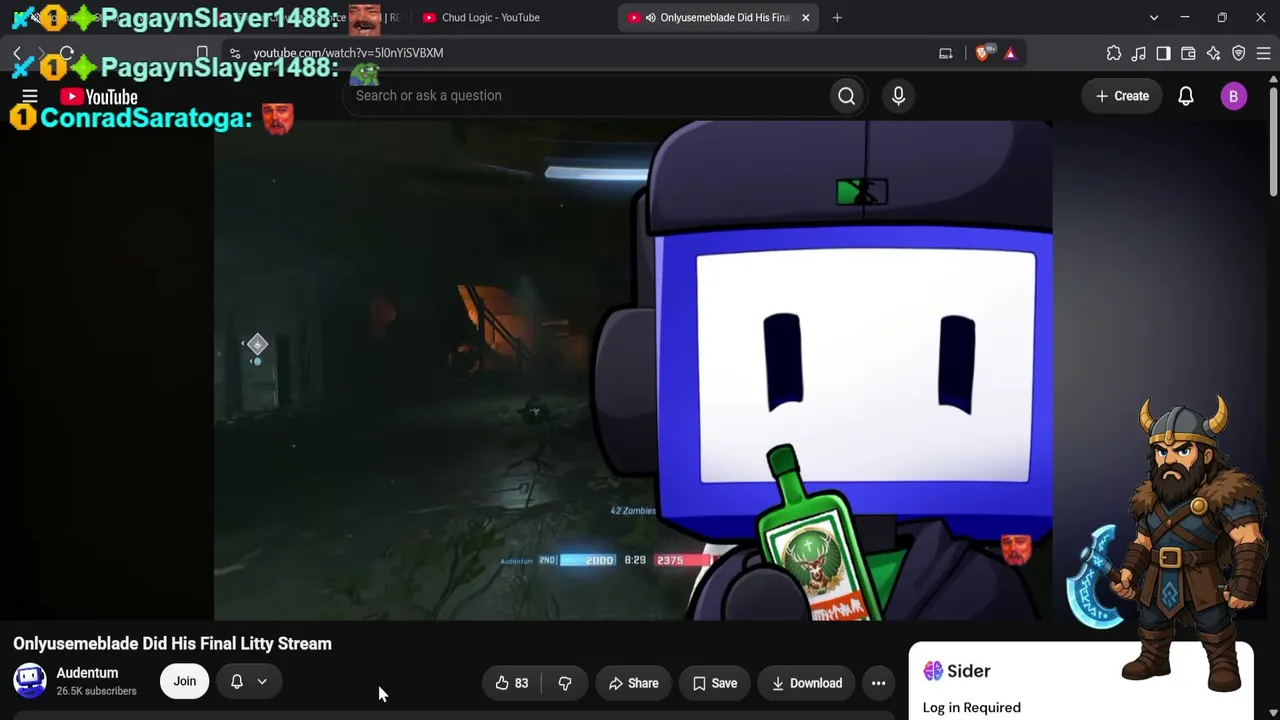Screen dimensions: 1280x720
Task: Click the Create button
Action: tap(1122, 96)
